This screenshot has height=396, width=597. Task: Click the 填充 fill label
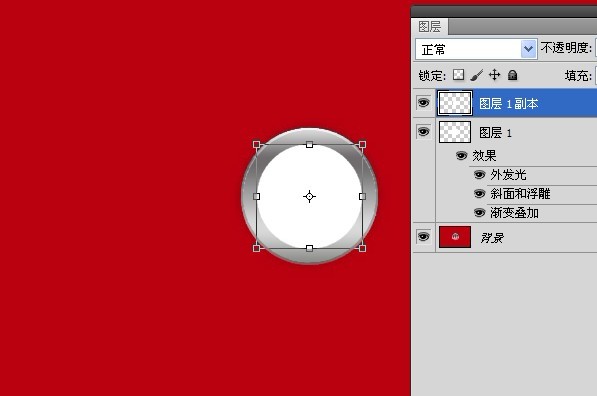578,75
